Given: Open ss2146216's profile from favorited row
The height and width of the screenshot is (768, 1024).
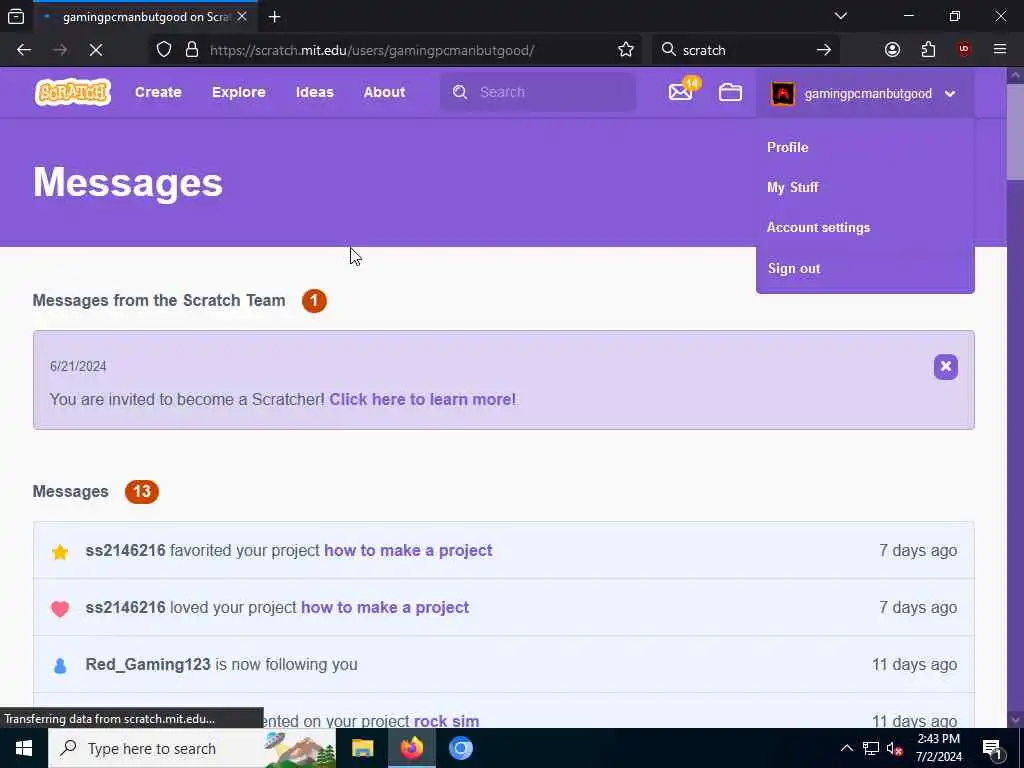Looking at the screenshot, I should [125, 551].
